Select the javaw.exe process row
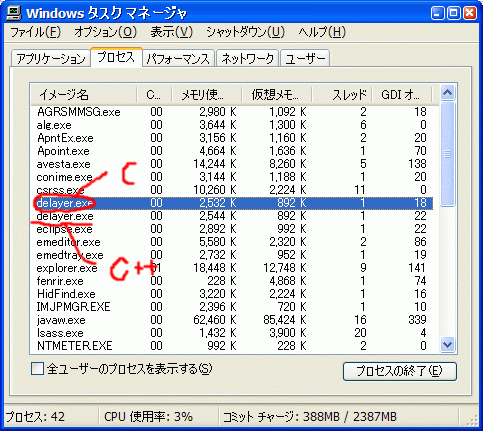Screen dimensions: 483x431 [x=232, y=320]
